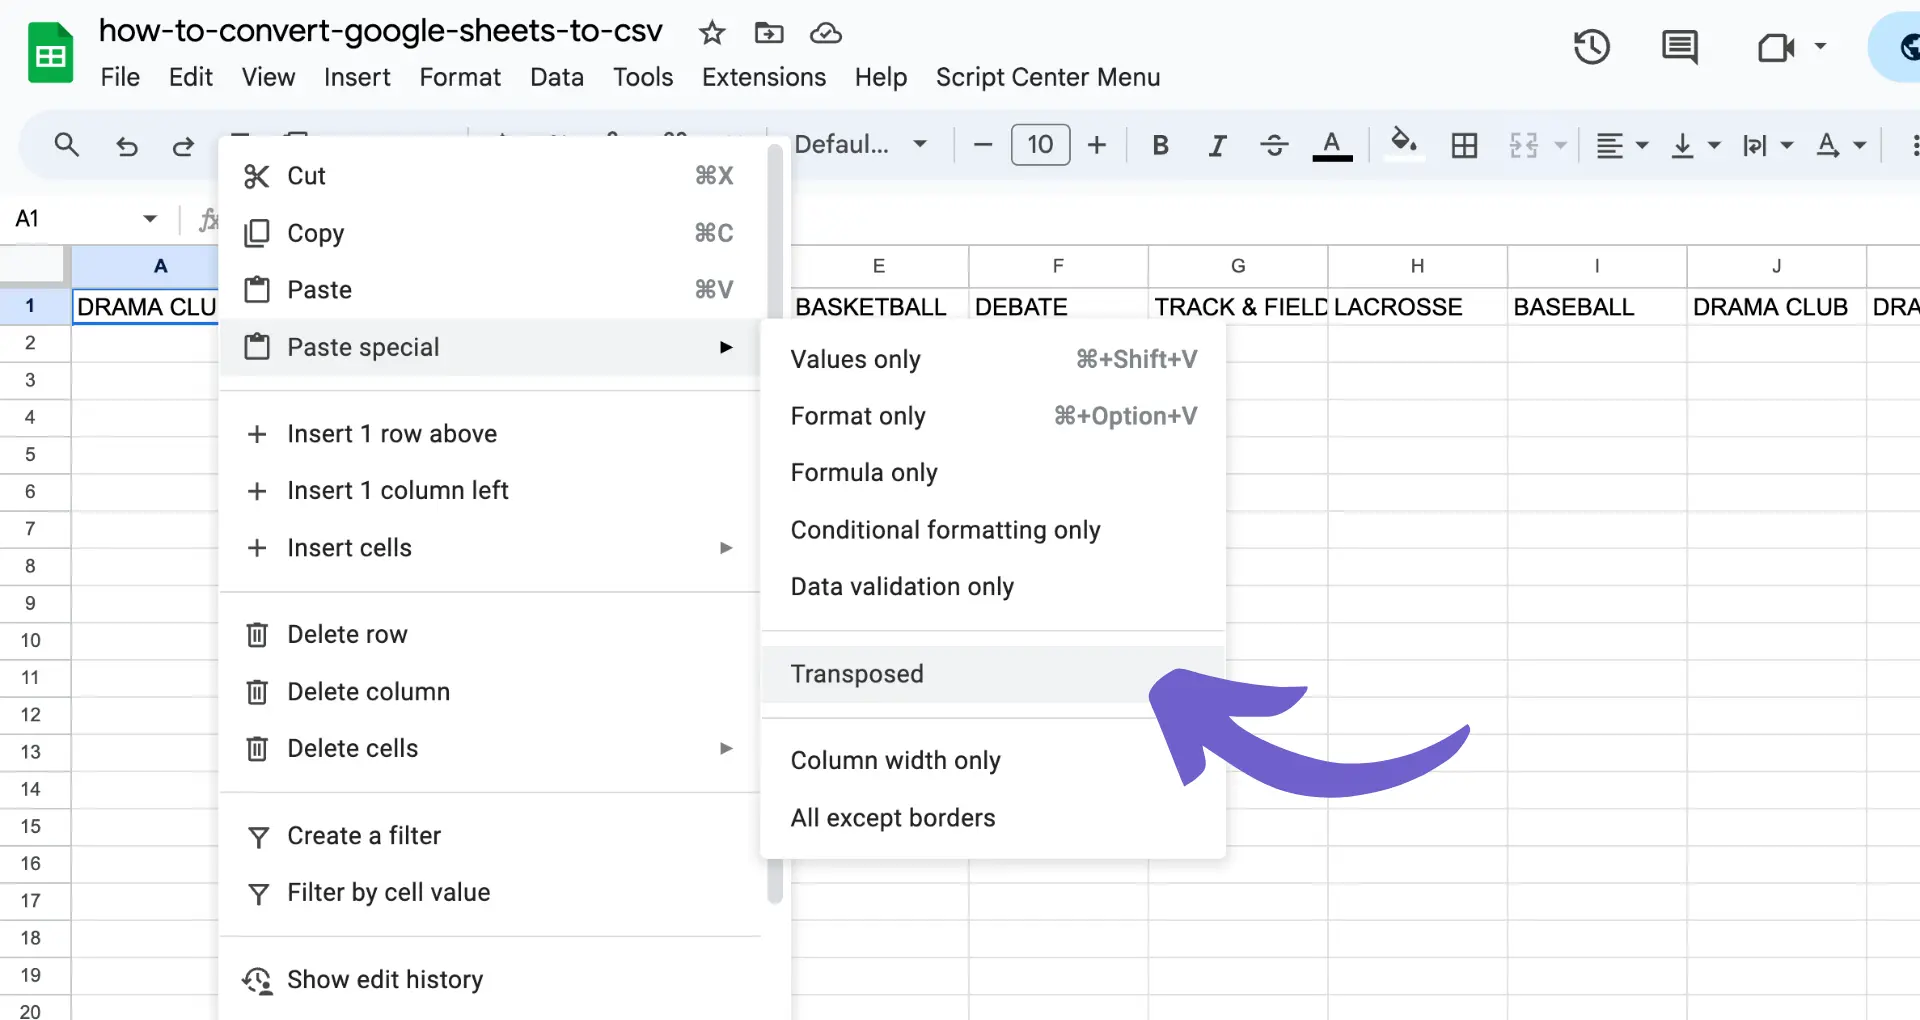Image resolution: width=1920 pixels, height=1020 pixels.
Task: Open the Format menu
Action: 460,77
